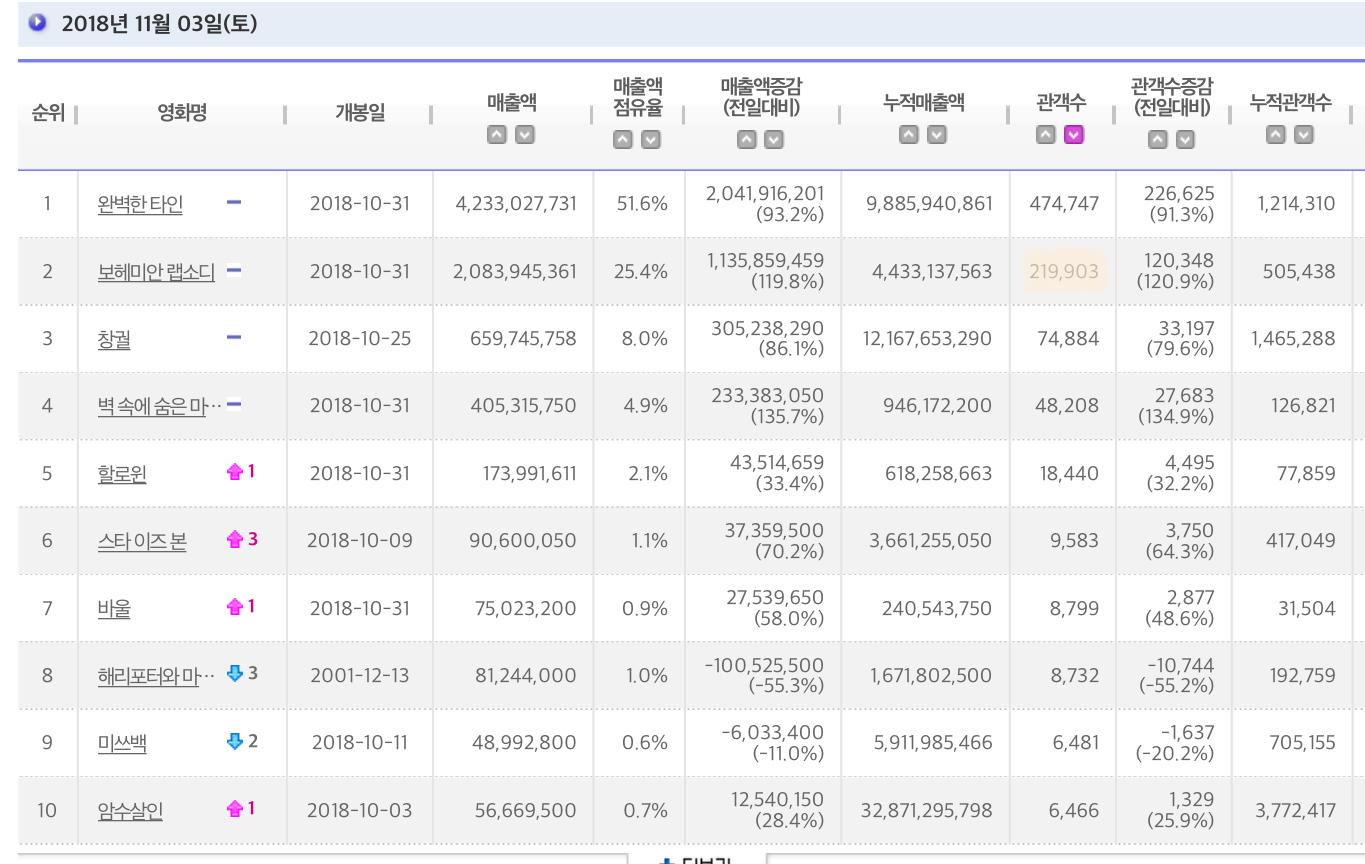Sort 누적관객수 descending with down arrow
Image resolution: width=1365 pixels, height=864 pixels.
coord(1303,135)
